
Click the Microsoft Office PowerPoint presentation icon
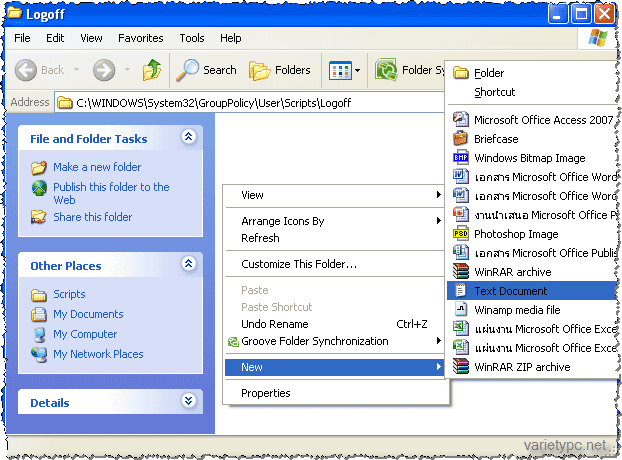click(x=461, y=215)
